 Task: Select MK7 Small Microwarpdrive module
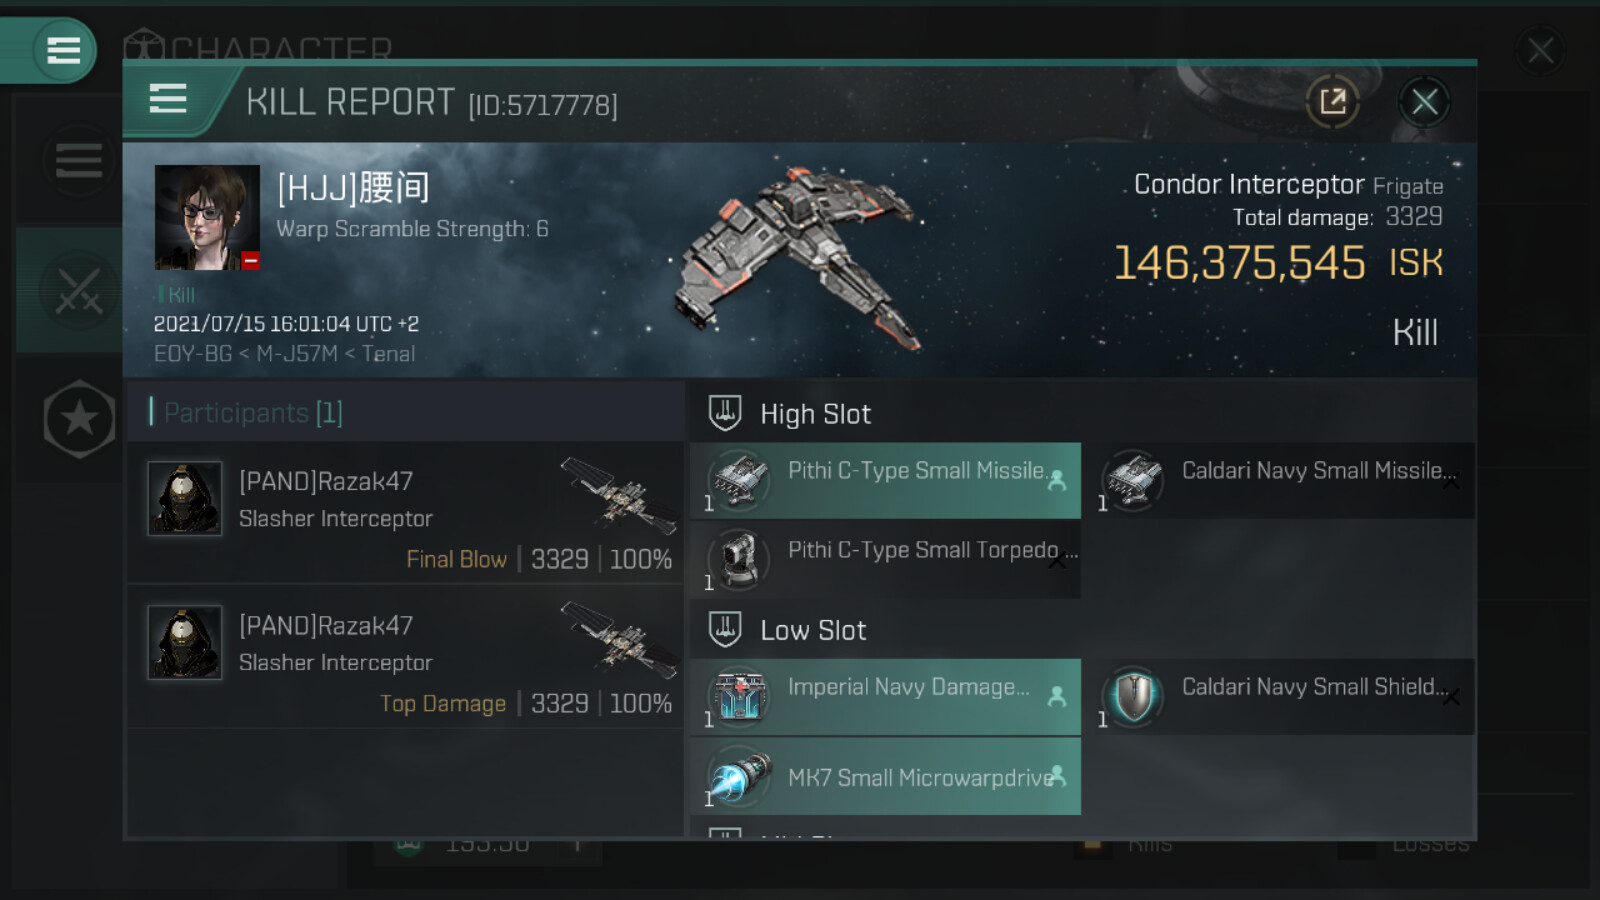886,776
